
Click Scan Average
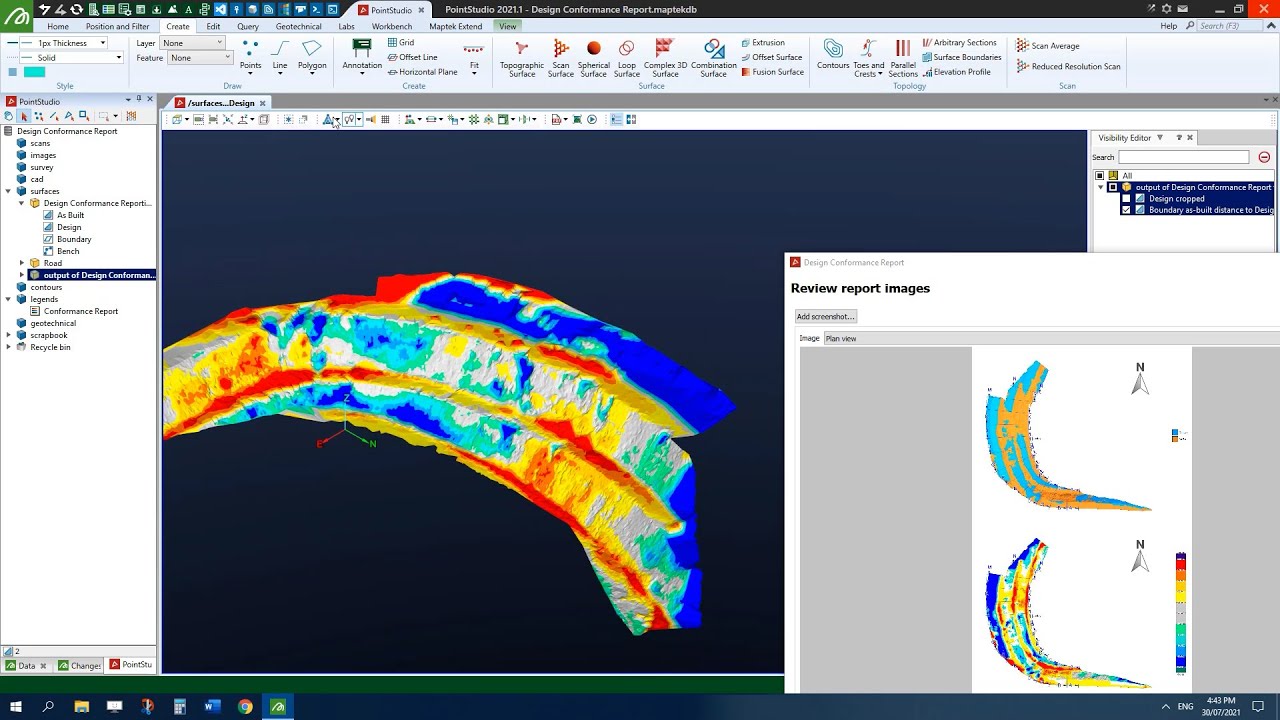pyautogui.click(x=1047, y=46)
